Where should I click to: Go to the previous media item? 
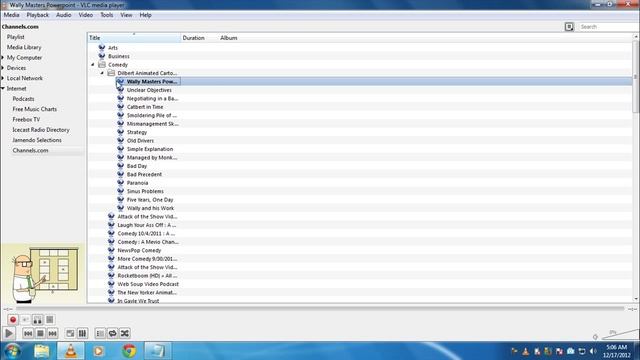pos(28,333)
